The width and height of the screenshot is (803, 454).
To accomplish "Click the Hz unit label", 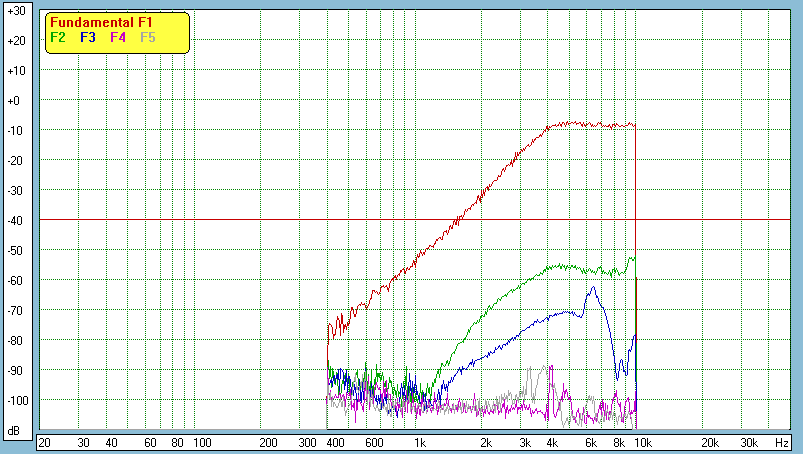I will tap(783, 441).
